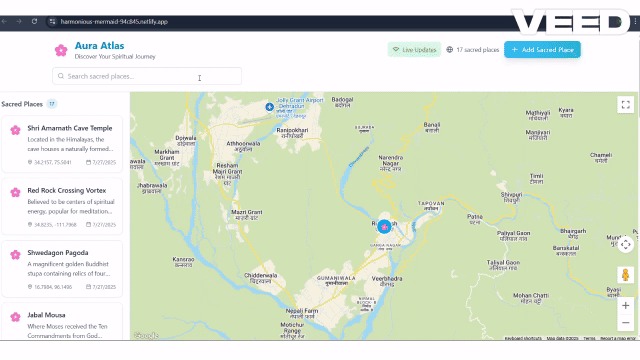
Task: Zoom in the map with plus button
Action: 625,305
